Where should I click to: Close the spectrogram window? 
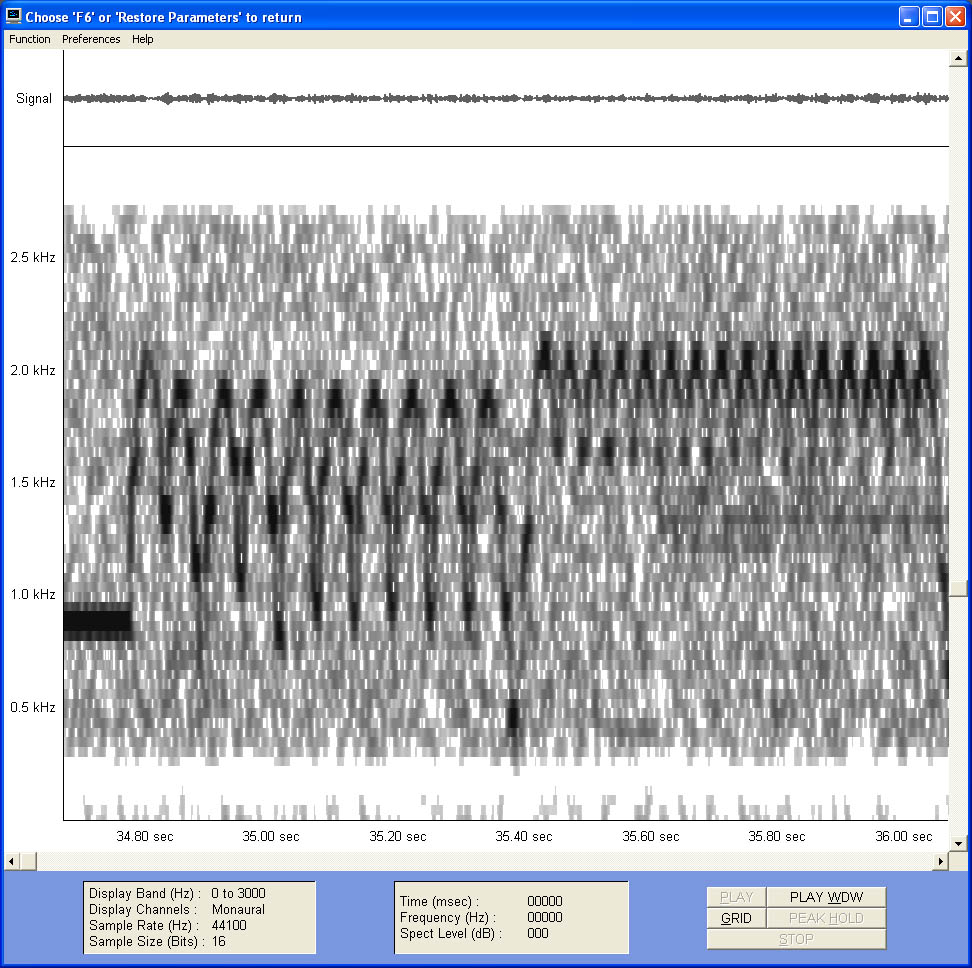(955, 17)
